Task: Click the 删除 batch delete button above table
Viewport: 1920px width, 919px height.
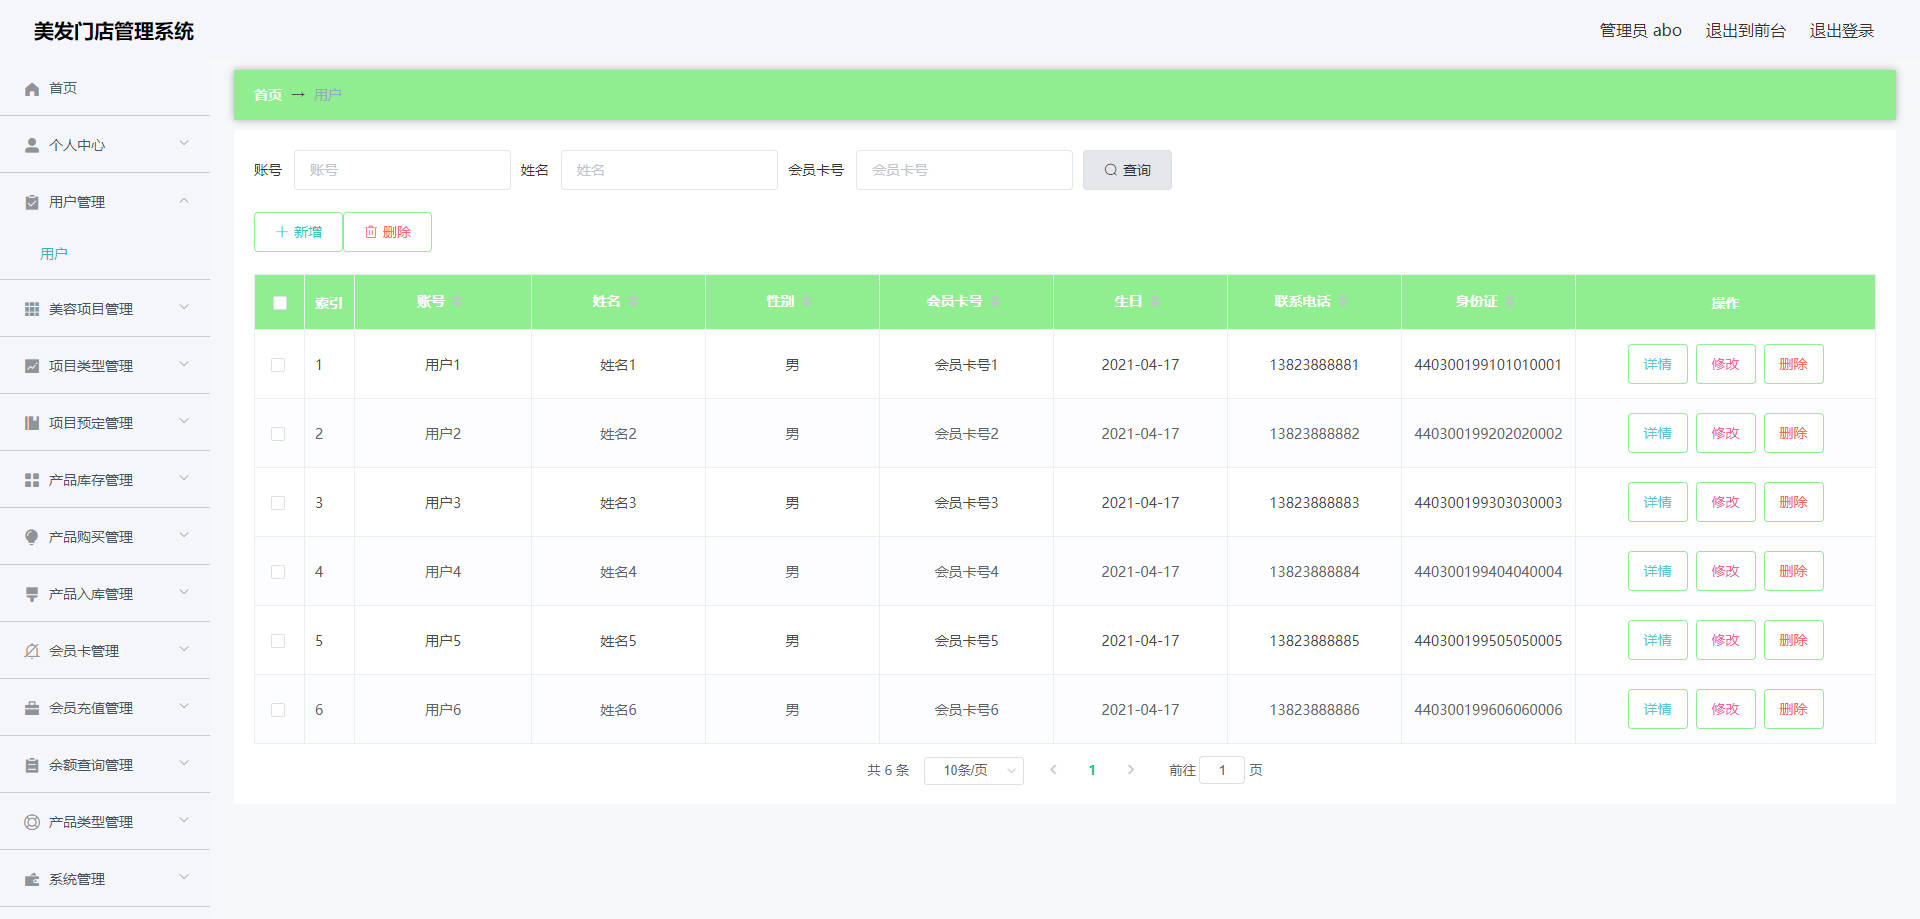Action: coord(387,232)
